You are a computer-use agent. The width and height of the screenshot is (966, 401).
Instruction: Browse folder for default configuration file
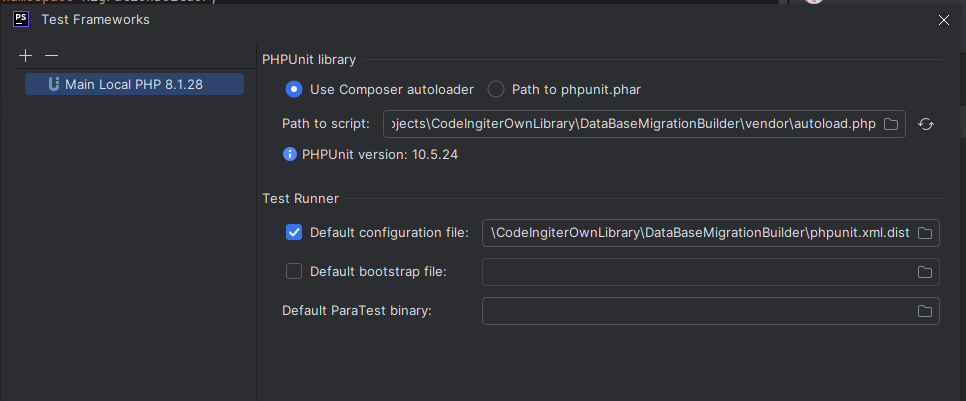pyautogui.click(x=925, y=233)
